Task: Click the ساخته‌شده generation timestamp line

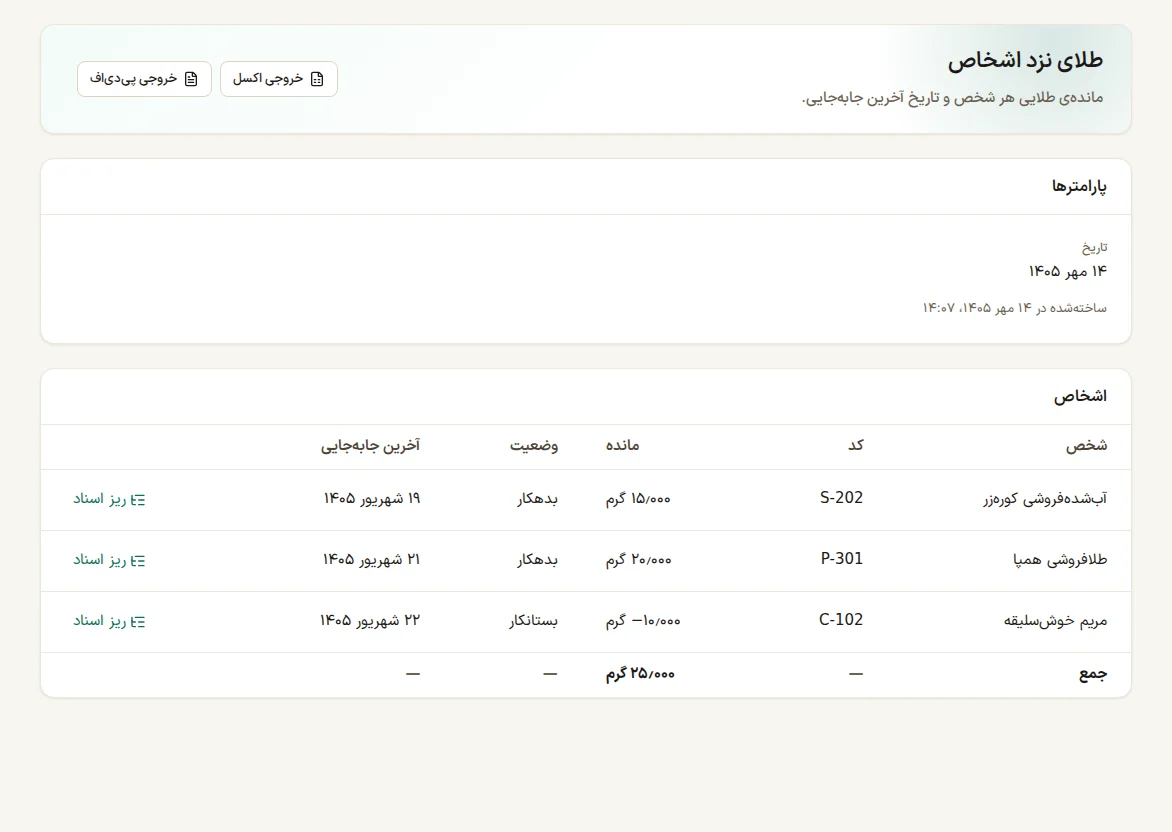Action: click(1014, 308)
